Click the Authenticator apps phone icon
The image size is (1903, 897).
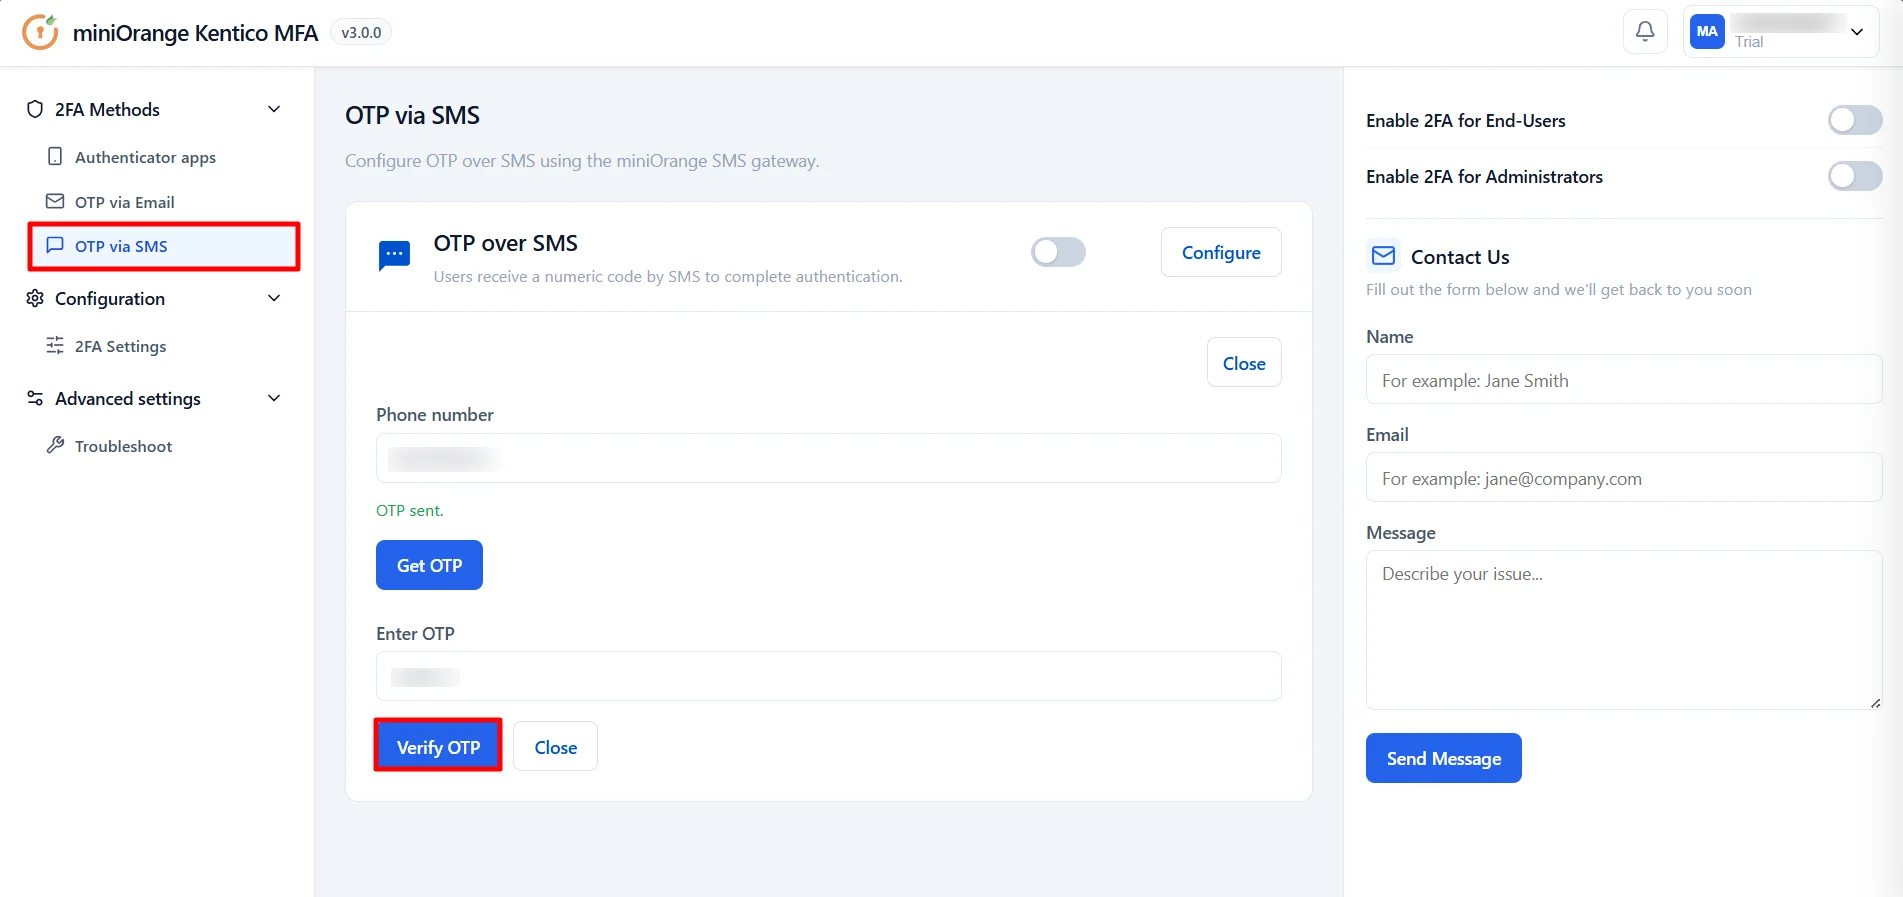coord(55,157)
